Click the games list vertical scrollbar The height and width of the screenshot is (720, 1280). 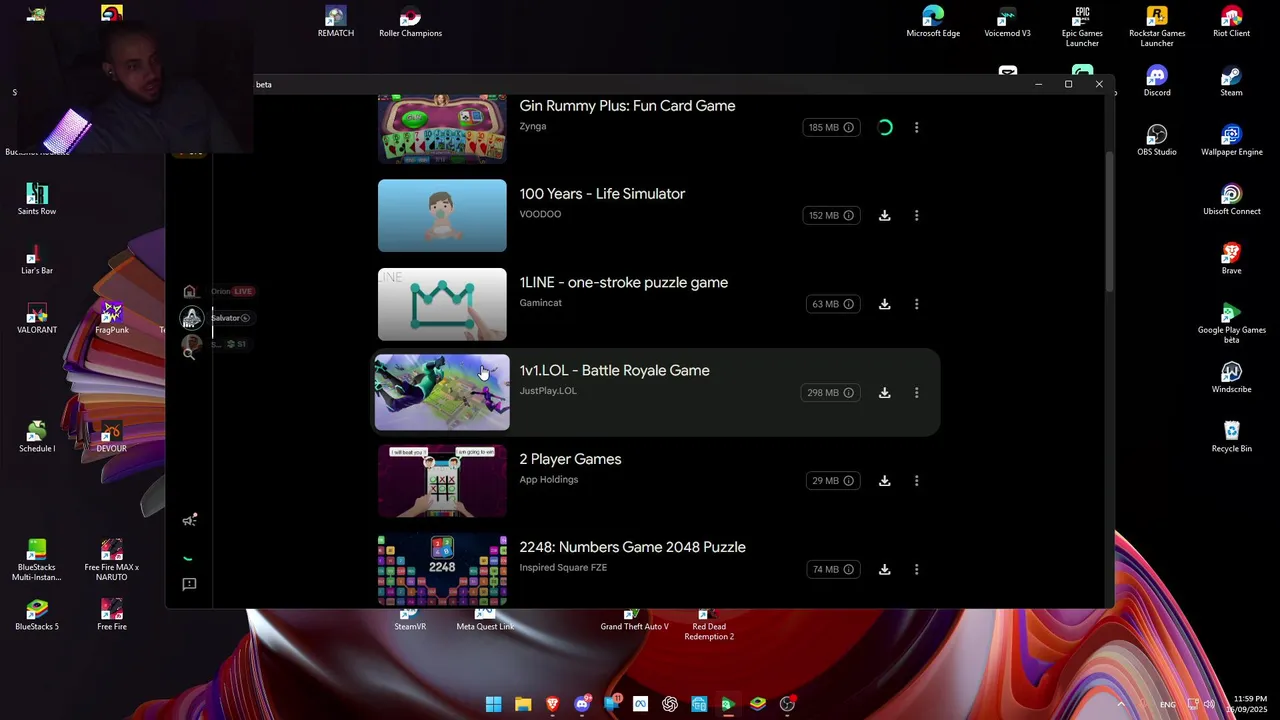point(1109,222)
